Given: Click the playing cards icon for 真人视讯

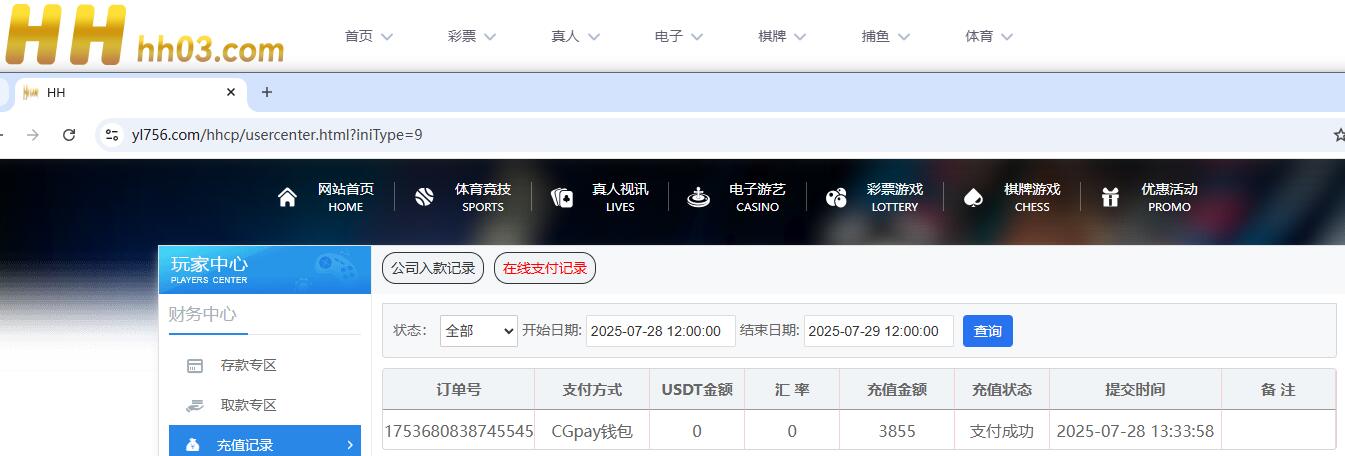Looking at the screenshot, I should [x=562, y=198].
